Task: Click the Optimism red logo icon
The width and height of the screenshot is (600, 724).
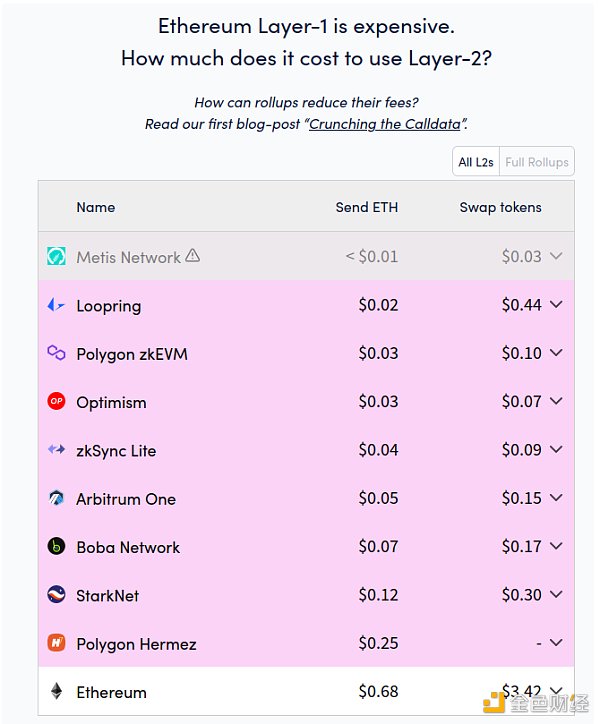Action: pos(56,402)
